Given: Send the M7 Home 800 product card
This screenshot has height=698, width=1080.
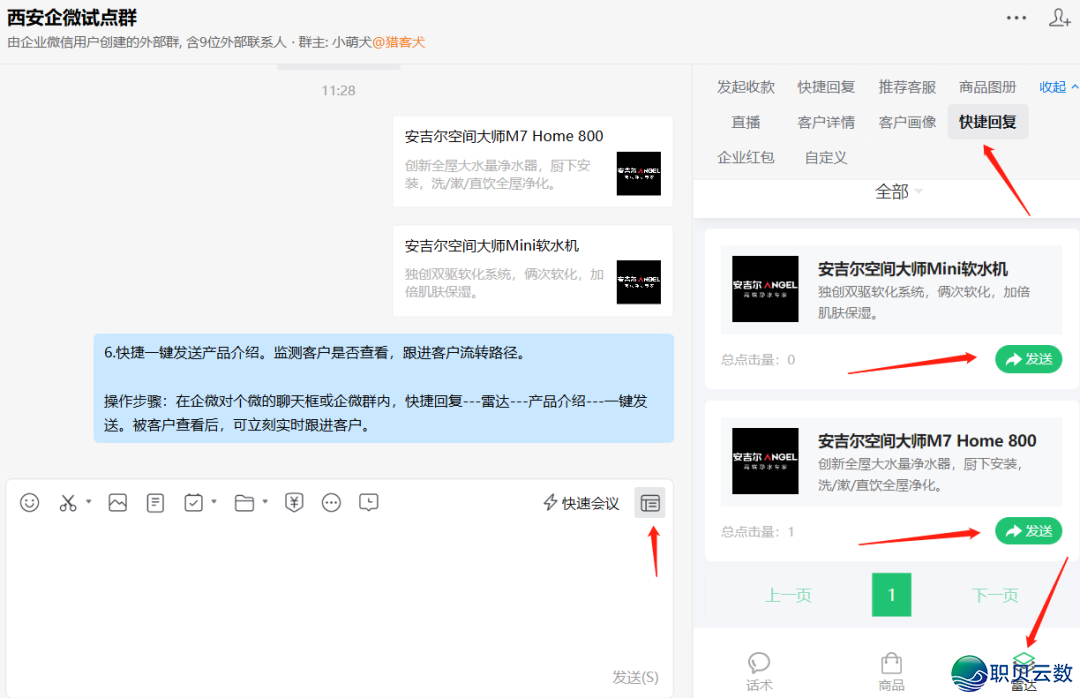Looking at the screenshot, I should [x=1028, y=531].
